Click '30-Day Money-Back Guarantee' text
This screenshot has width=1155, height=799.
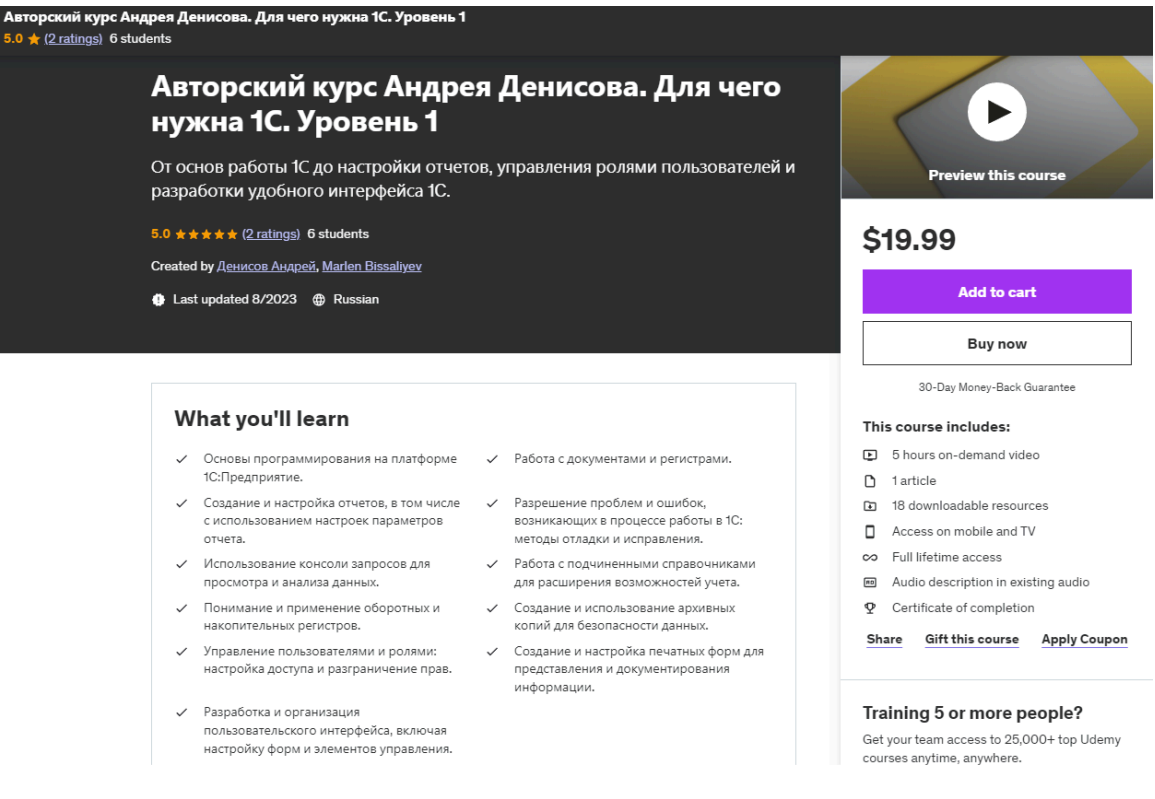point(997,387)
